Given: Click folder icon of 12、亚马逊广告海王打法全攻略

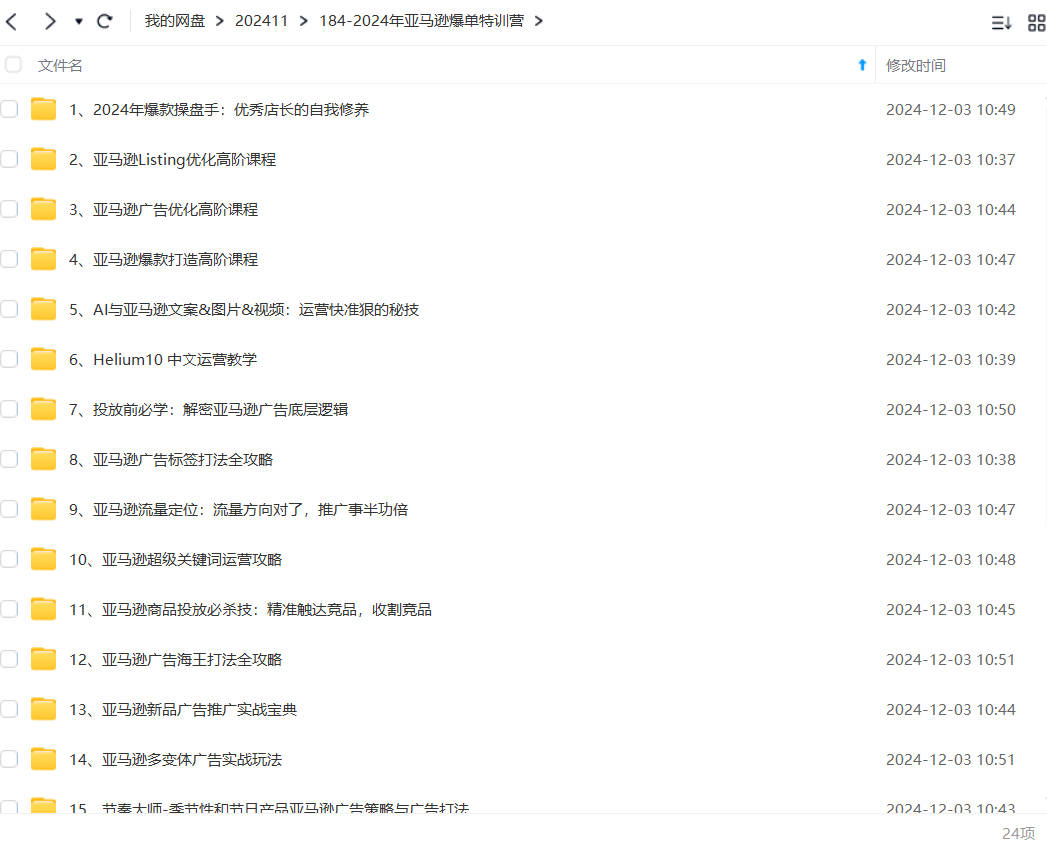Looking at the screenshot, I should tap(43, 659).
